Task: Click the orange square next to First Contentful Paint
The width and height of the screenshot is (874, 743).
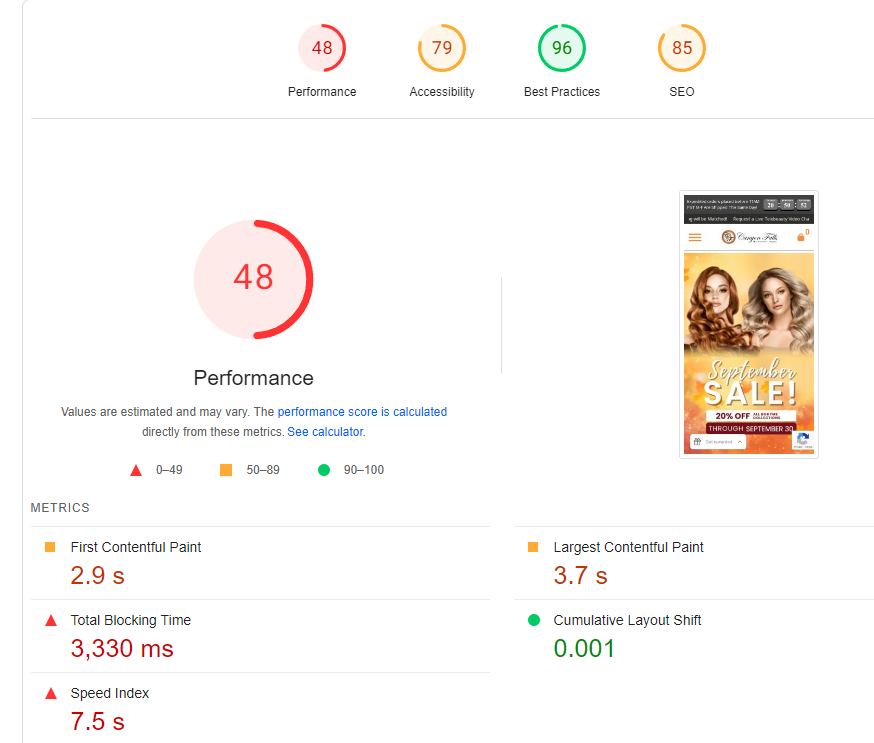Action: coord(50,547)
